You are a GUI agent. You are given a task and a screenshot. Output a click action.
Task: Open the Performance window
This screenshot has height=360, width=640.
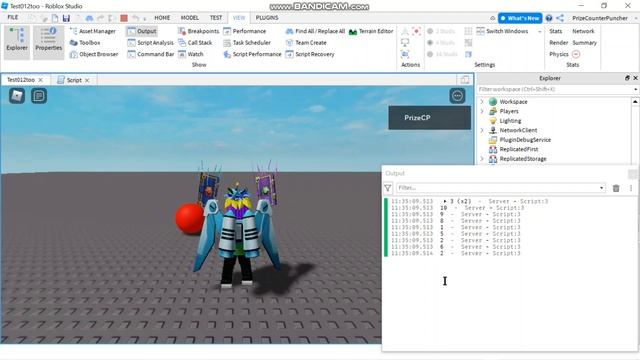[244, 31]
